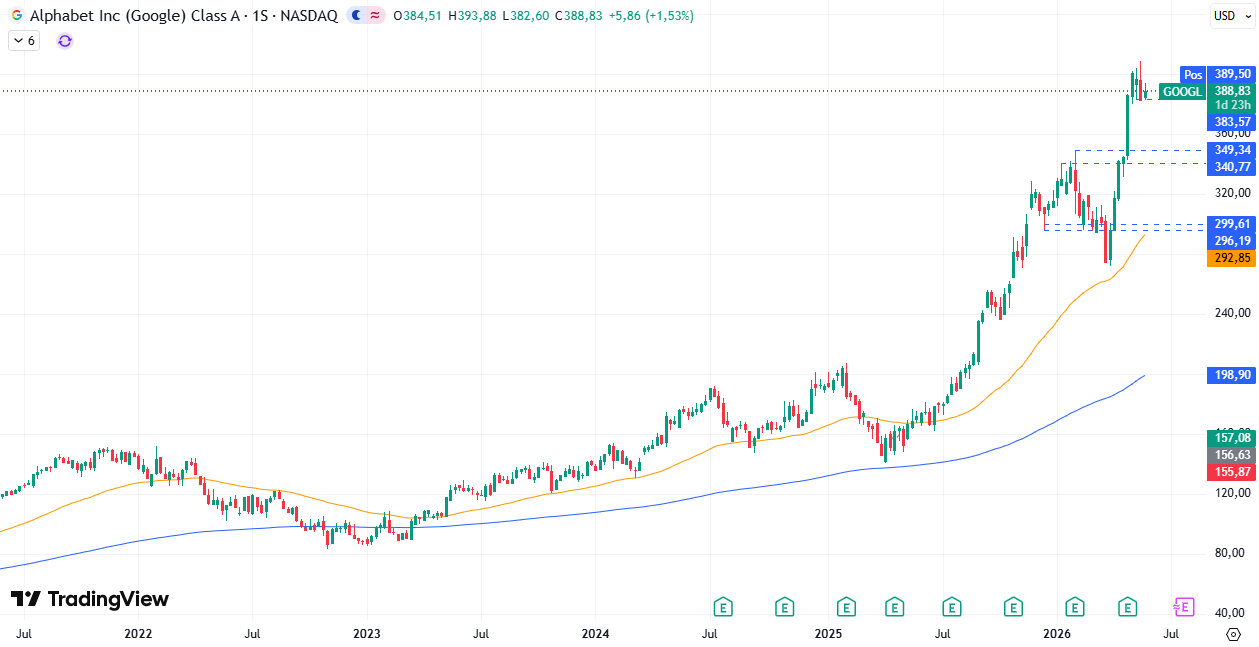The width and height of the screenshot is (1259, 647).
Task: Click the high value H393,88
Action: (472, 16)
